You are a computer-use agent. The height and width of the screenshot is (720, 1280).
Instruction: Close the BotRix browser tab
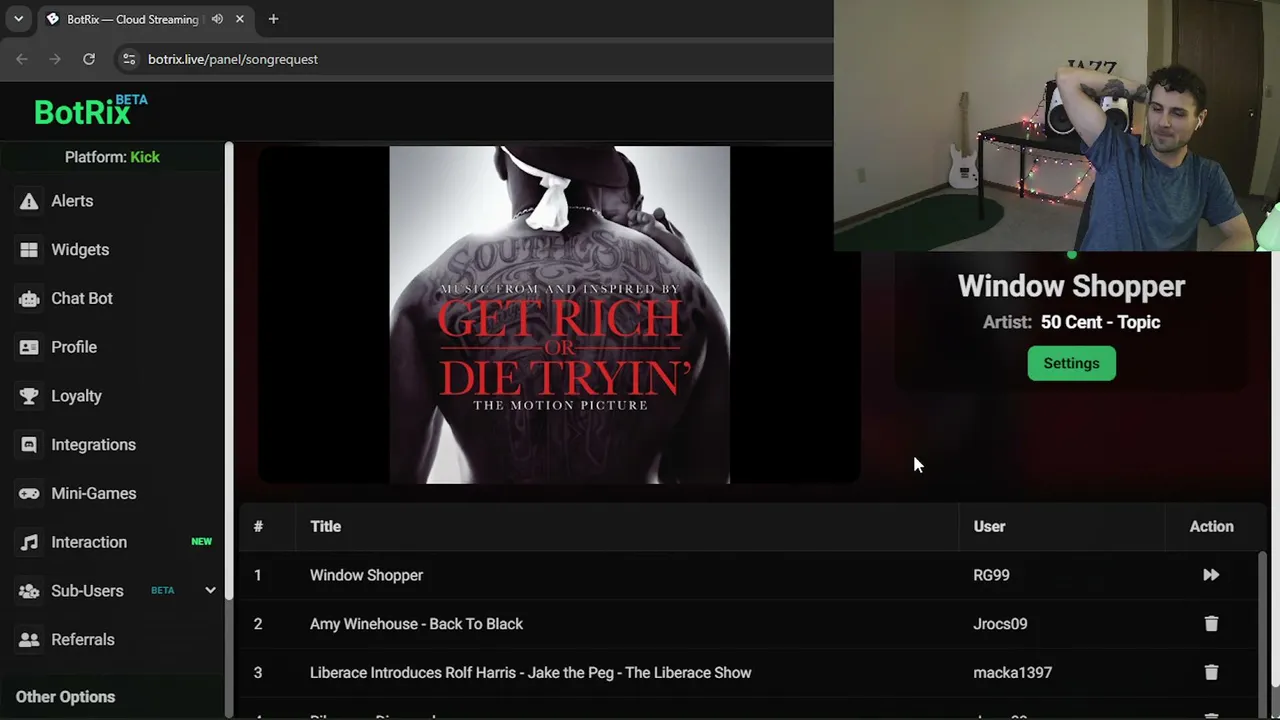point(240,19)
